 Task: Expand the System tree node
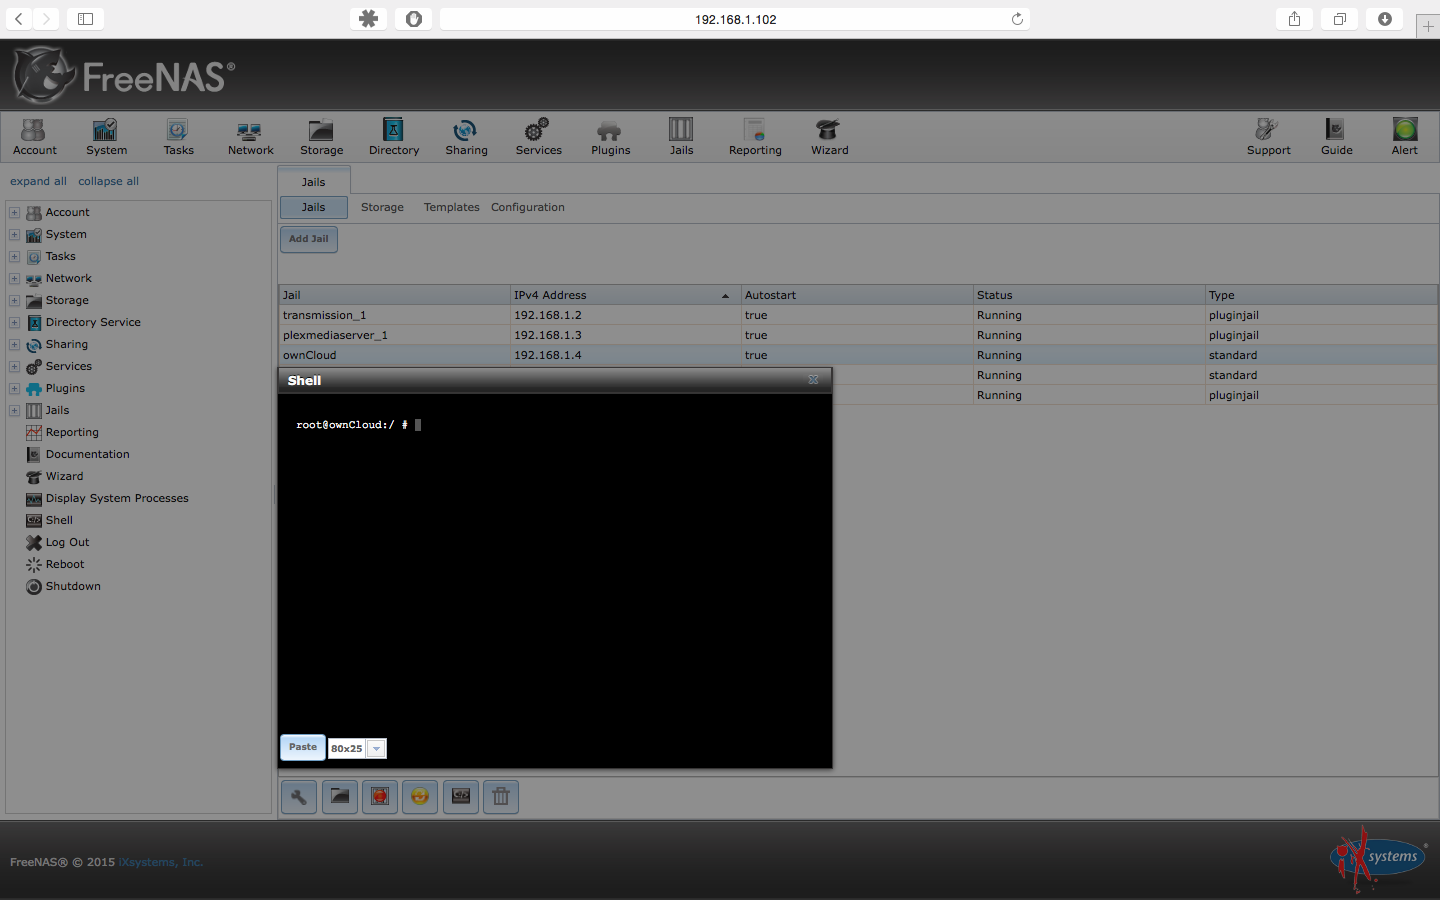[x=14, y=234]
